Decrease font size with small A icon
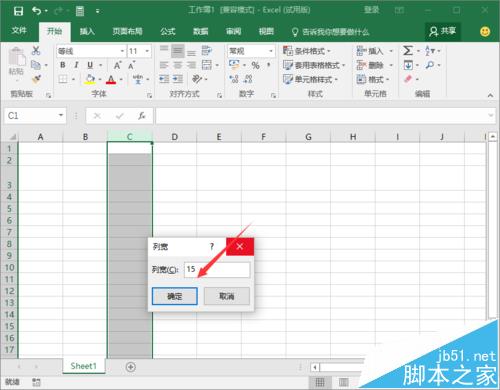Screen dimensions: 500x390 coord(132,65)
